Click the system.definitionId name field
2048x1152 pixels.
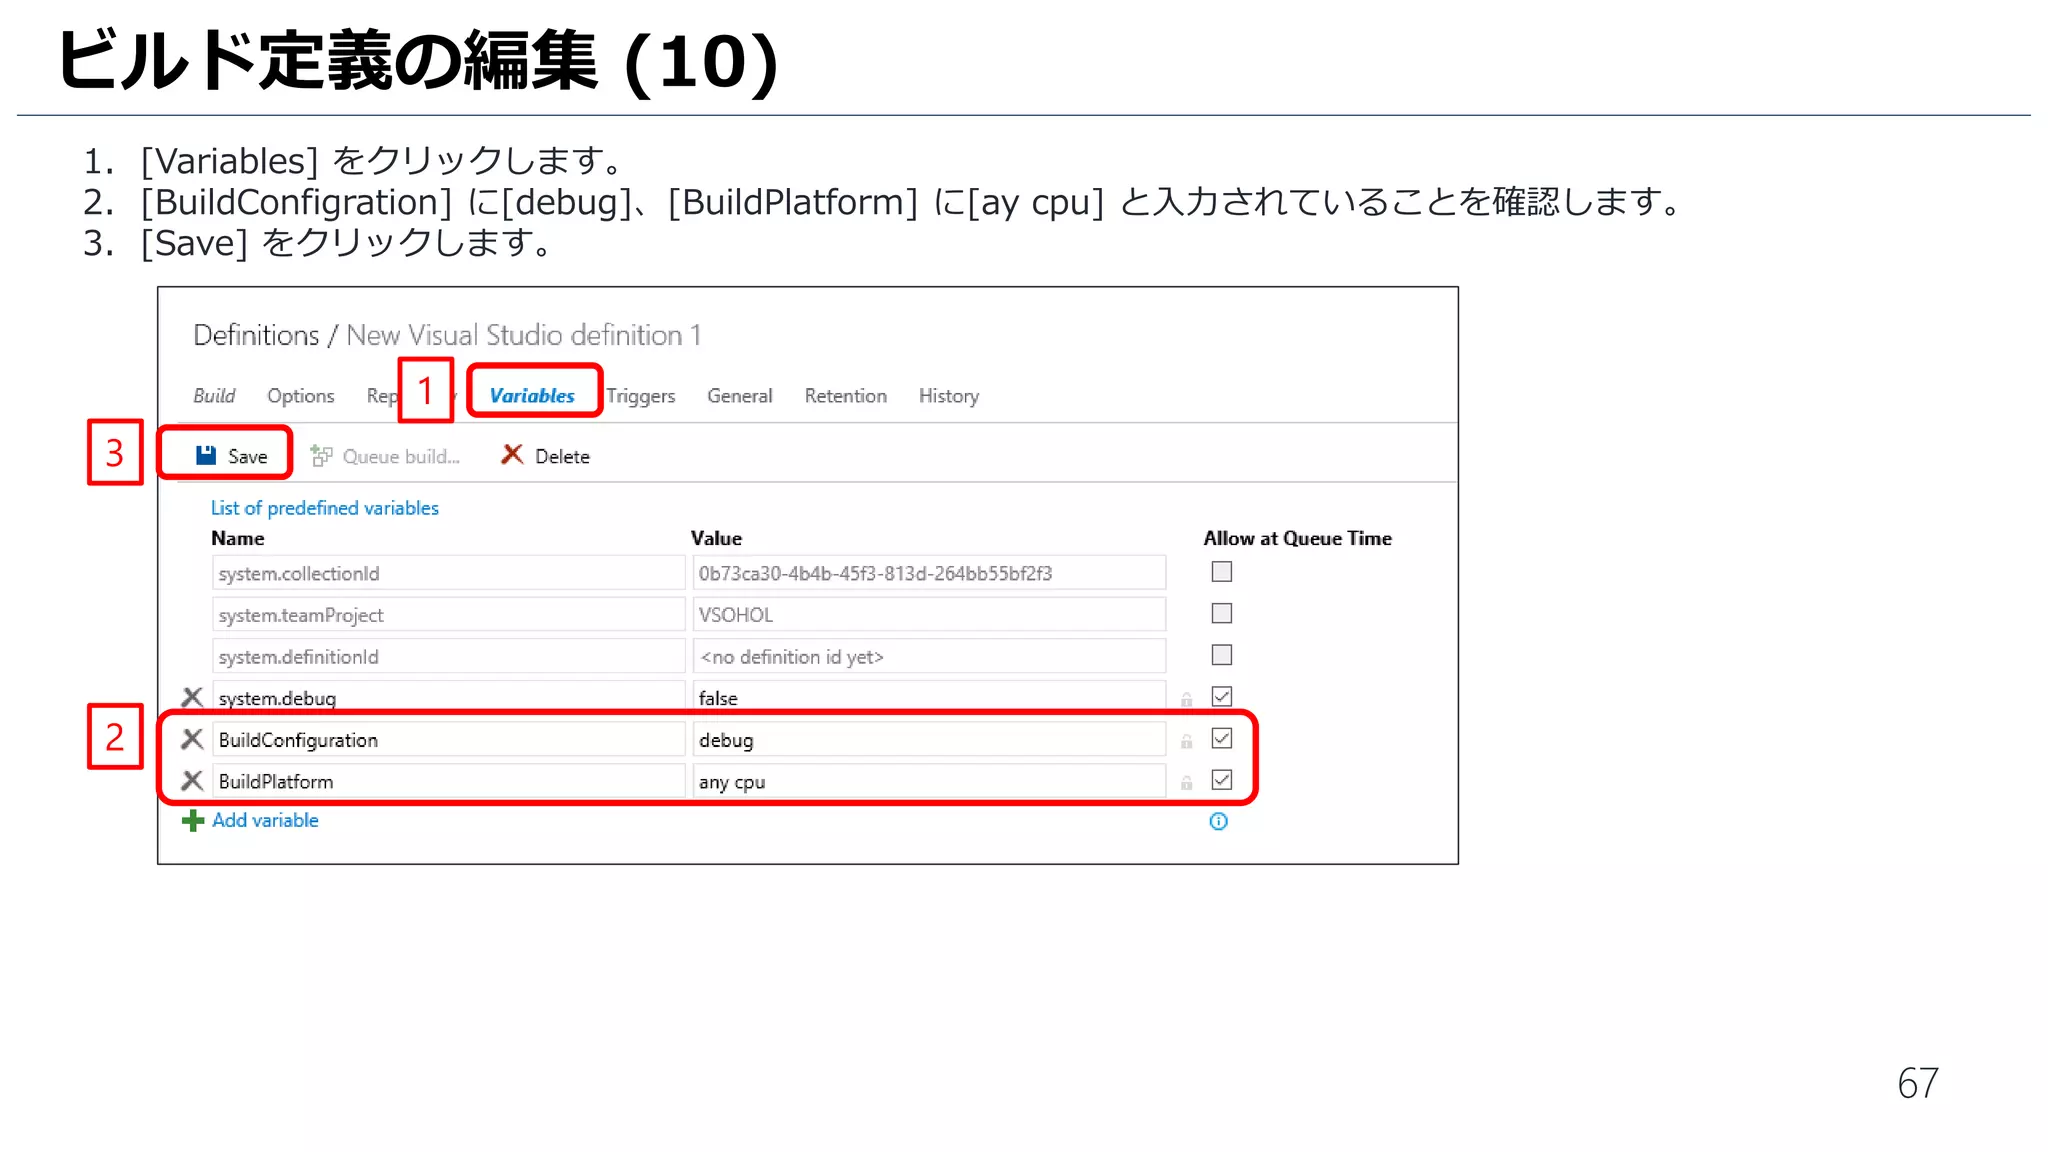(x=448, y=656)
